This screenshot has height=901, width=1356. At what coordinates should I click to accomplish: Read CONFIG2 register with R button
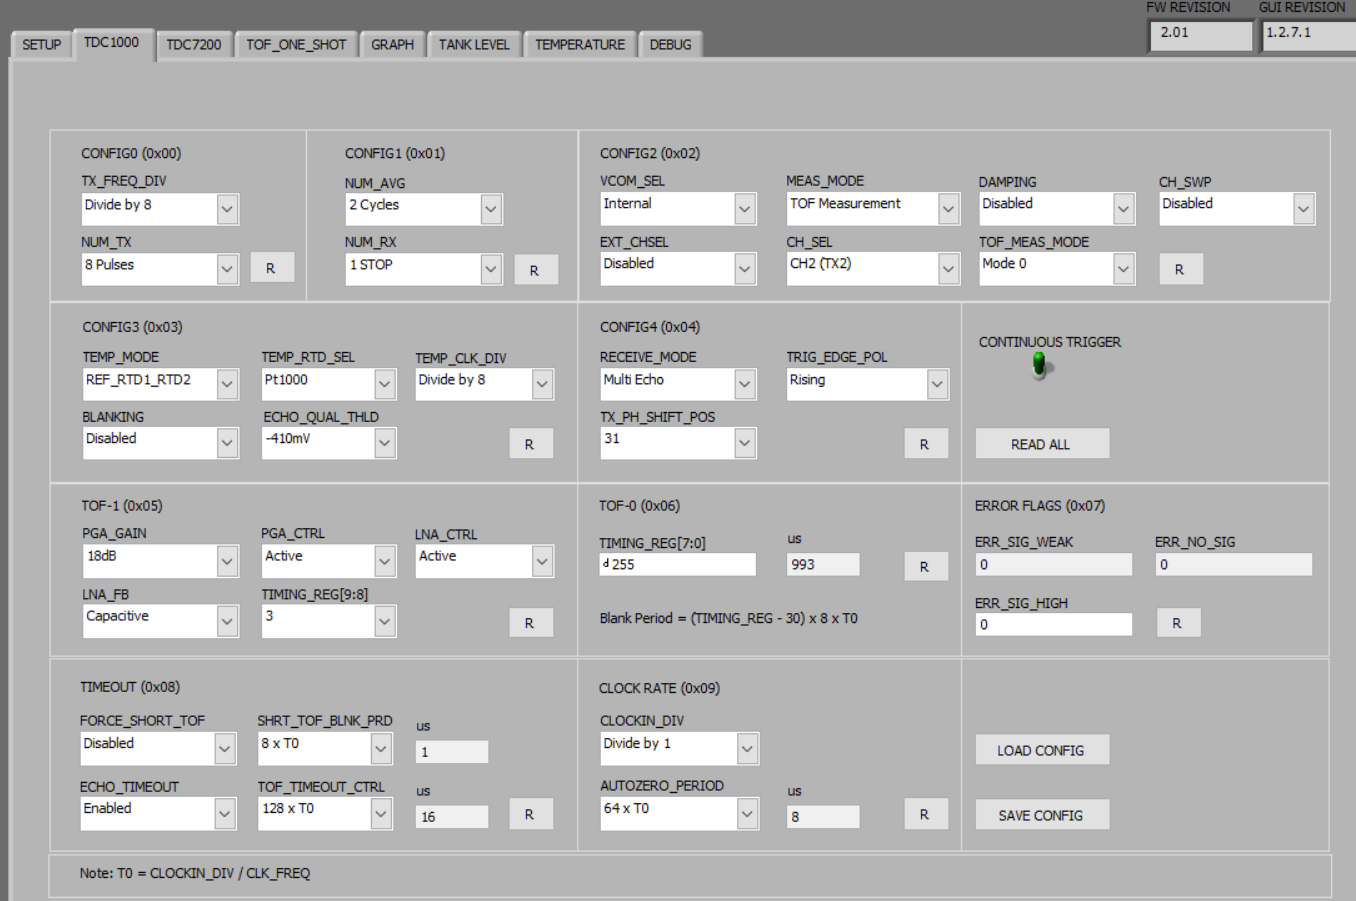[x=1180, y=269]
